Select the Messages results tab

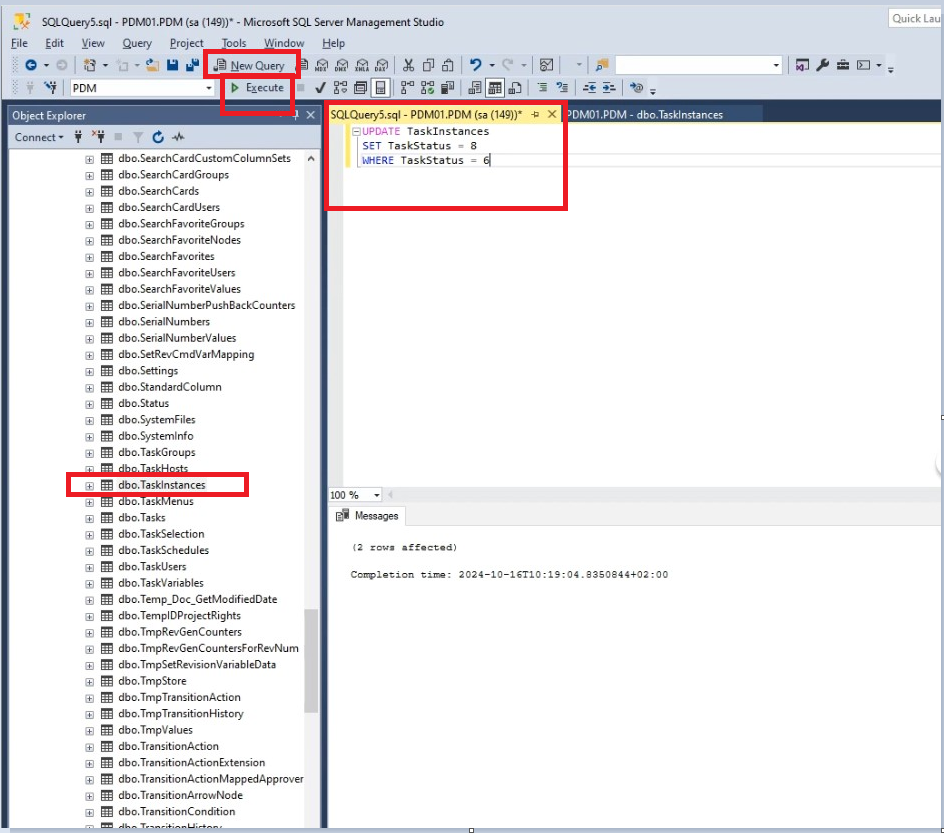(368, 516)
